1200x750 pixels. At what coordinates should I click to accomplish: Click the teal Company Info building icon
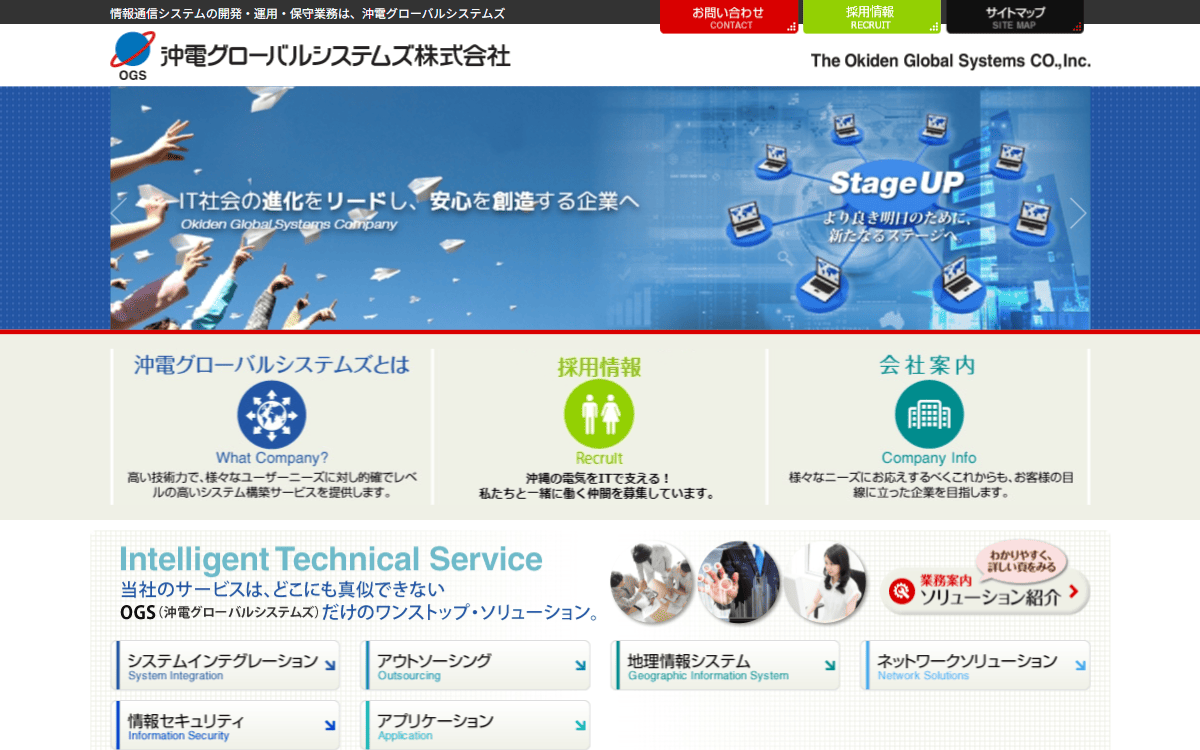tap(929, 414)
